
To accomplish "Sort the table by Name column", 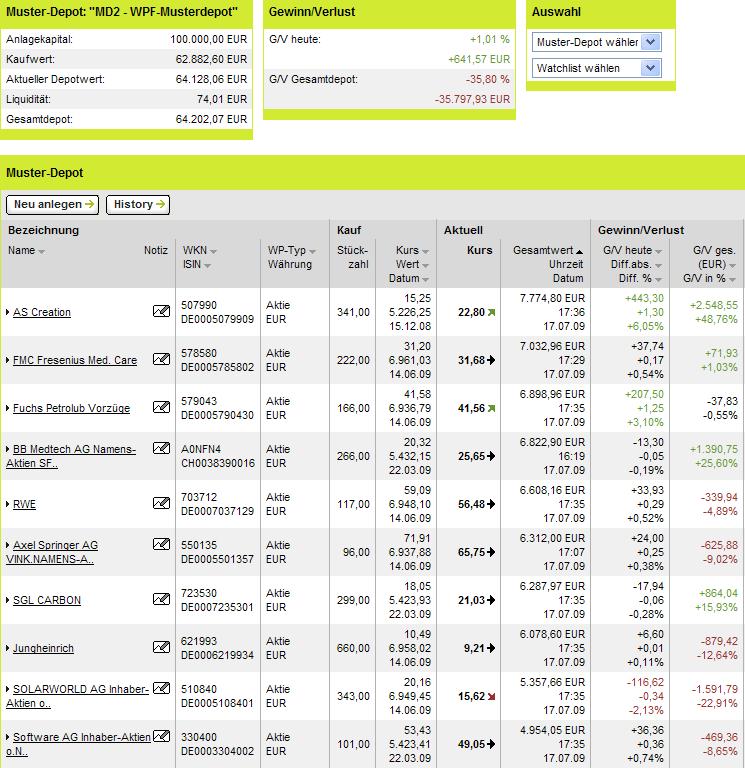I will tap(42, 252).
